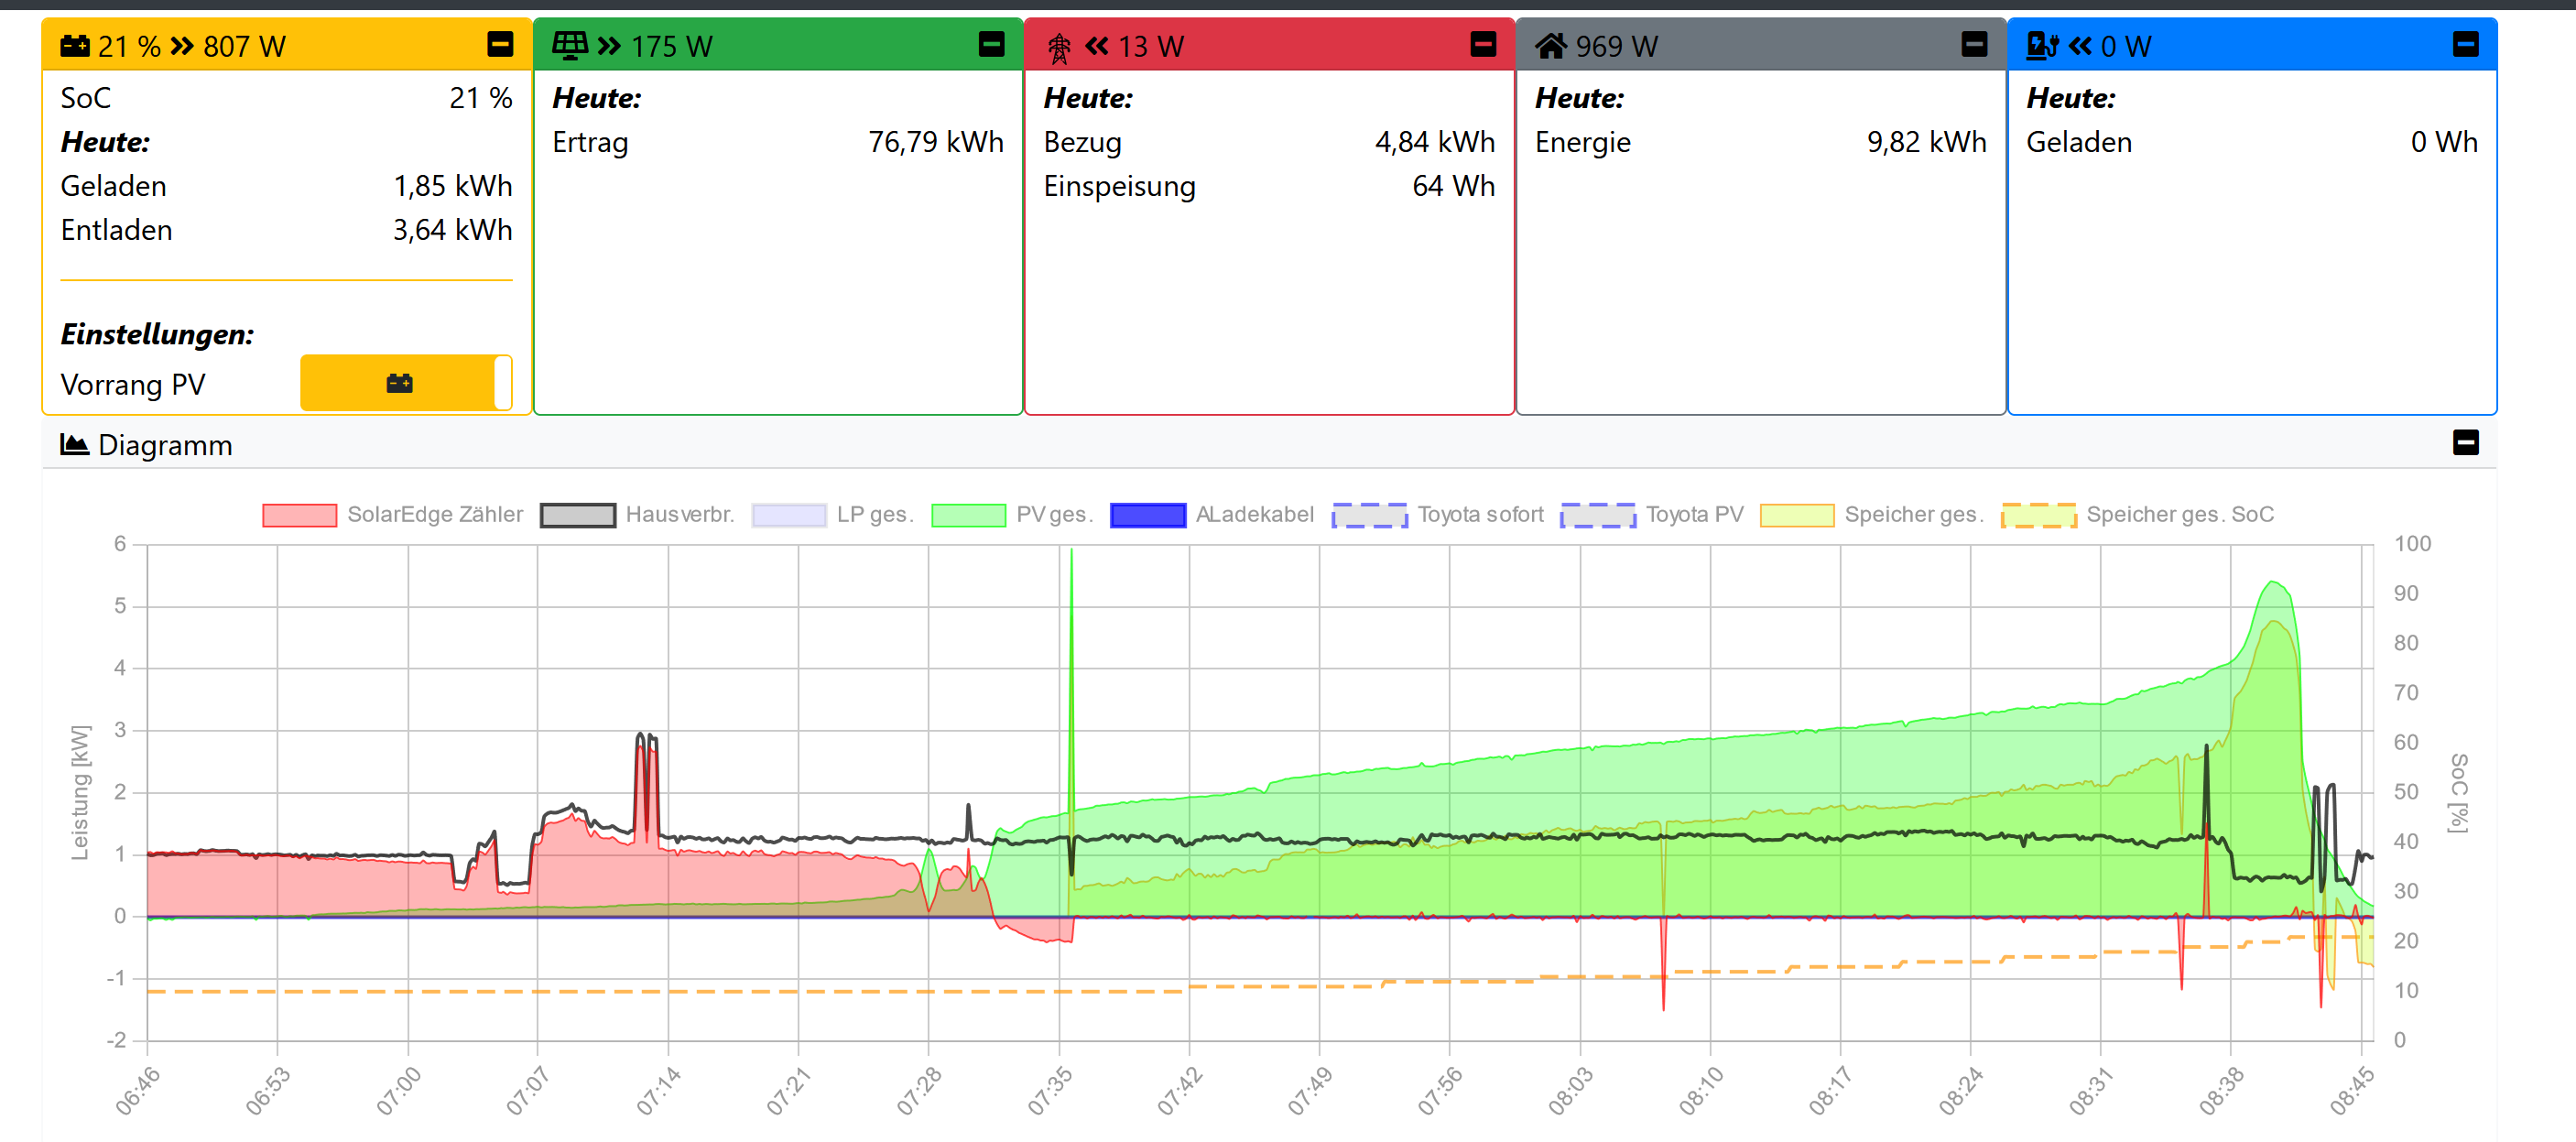Click the battery icon in yellow header
This screenshot has height=1142, width=2576.
(75, 45)
